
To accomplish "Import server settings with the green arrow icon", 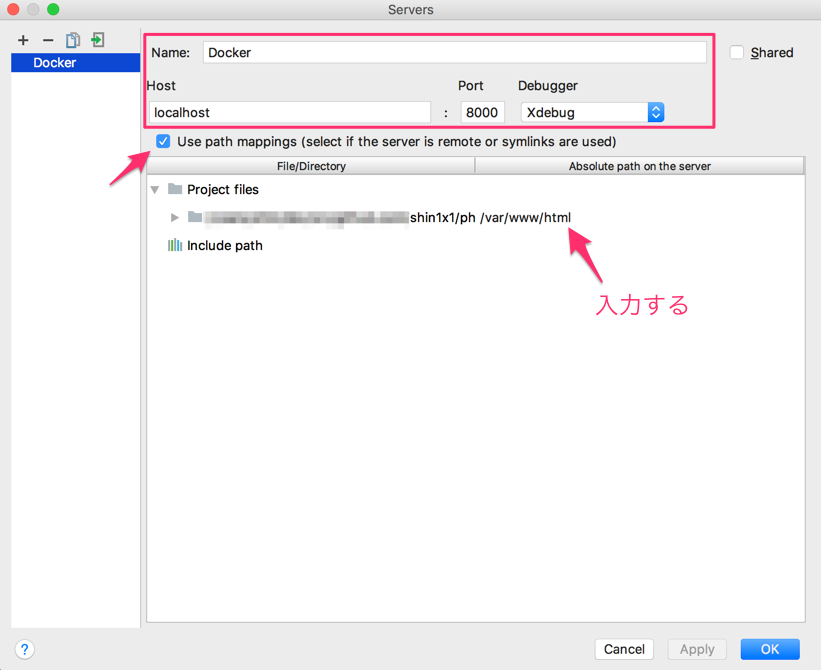I will (x=96, y=40).
